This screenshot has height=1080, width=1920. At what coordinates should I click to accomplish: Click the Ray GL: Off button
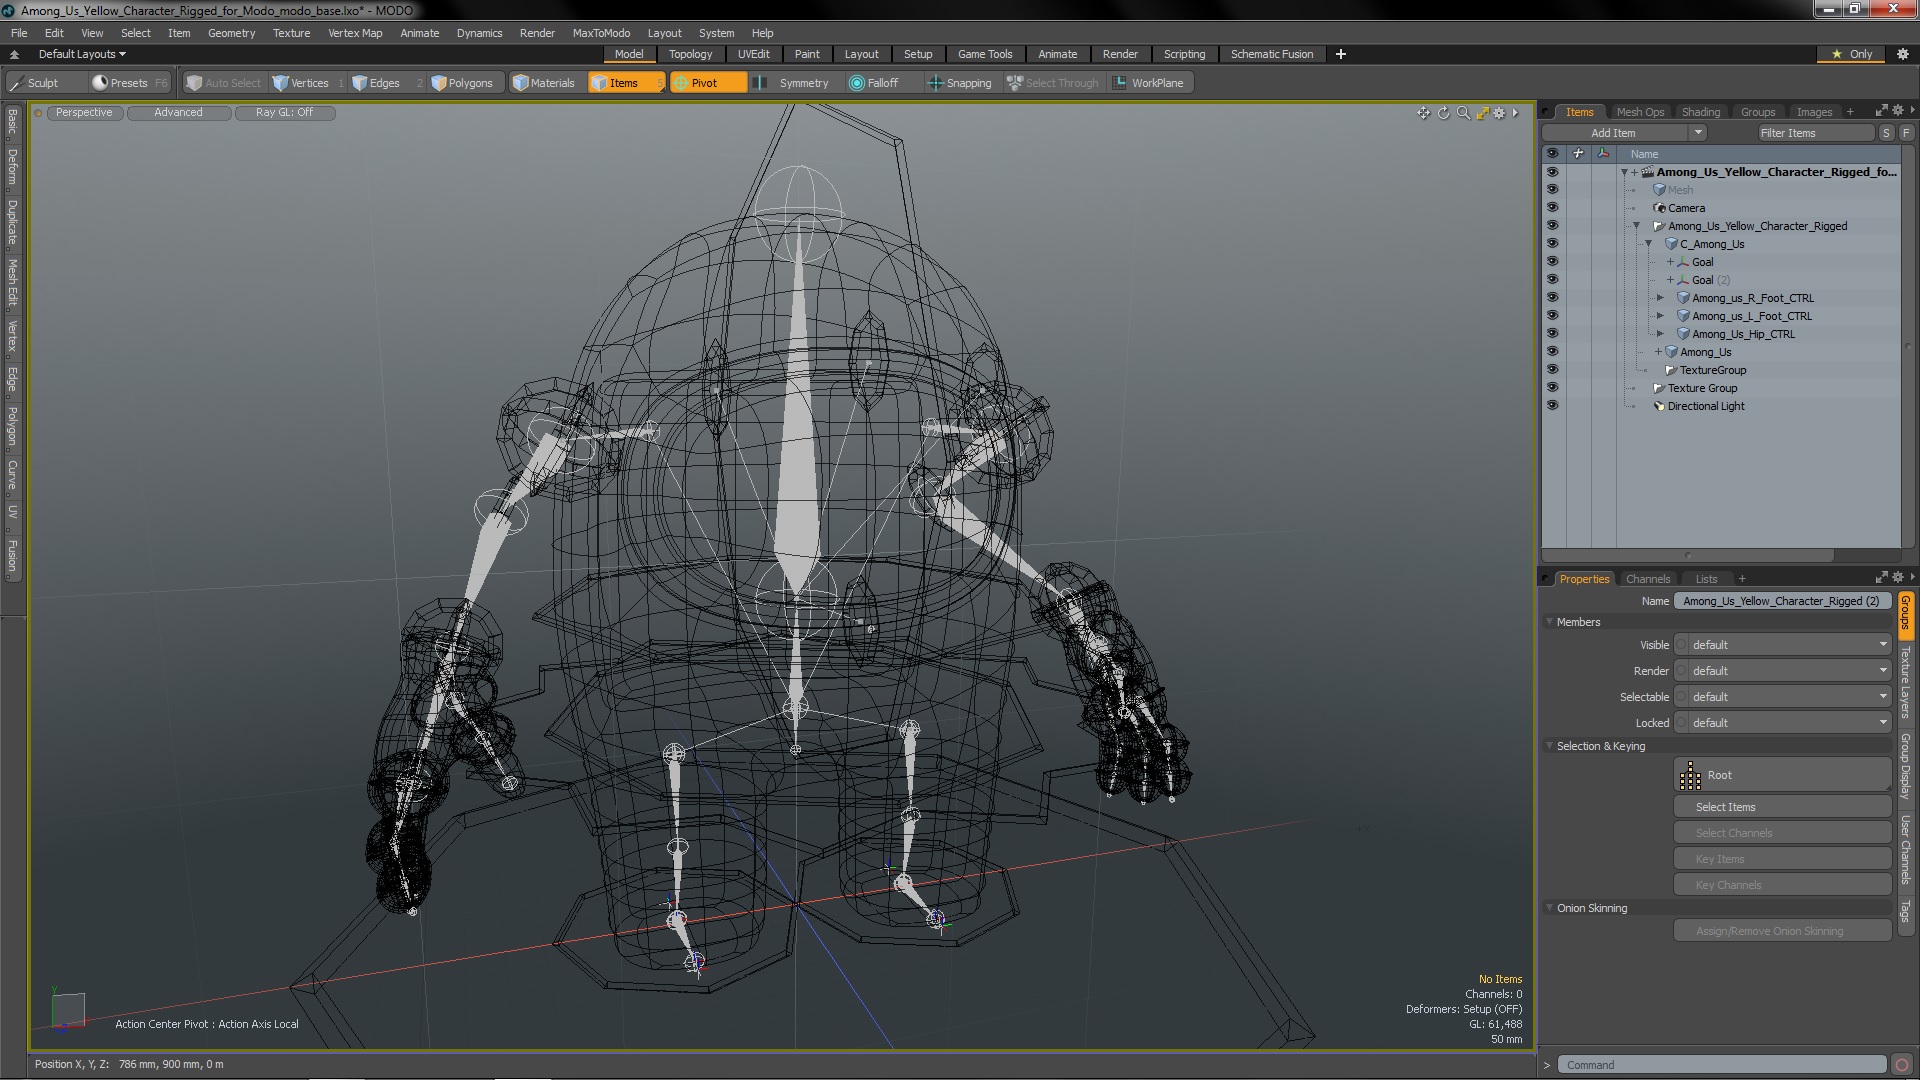(x=284, y=112)
